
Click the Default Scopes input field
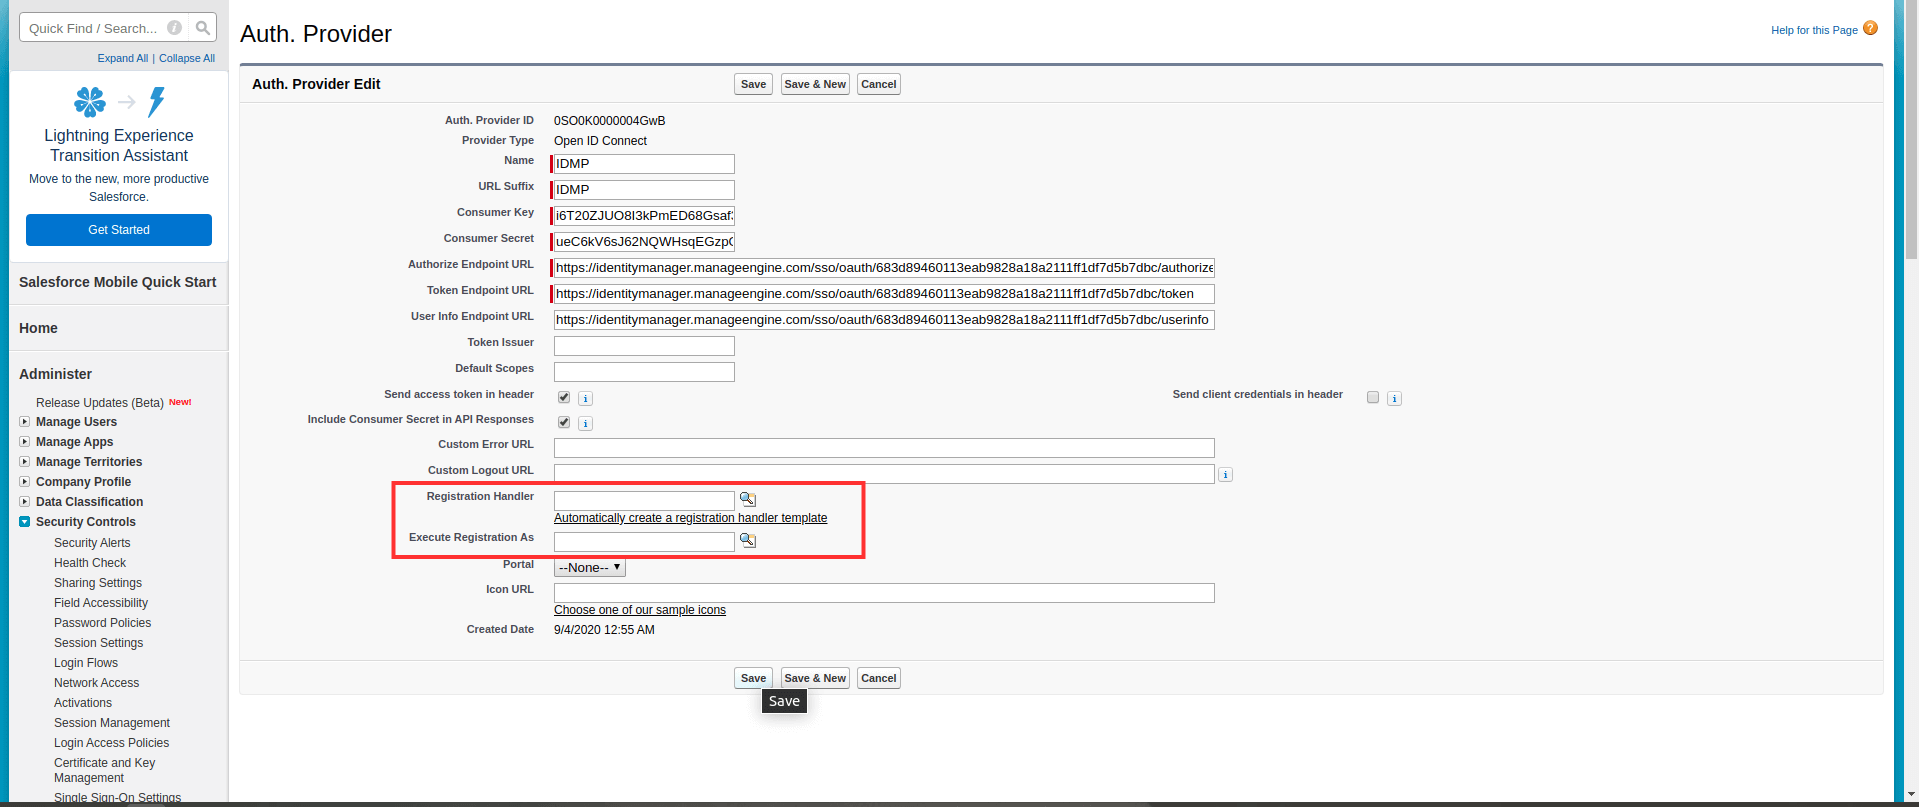point(644,372)
